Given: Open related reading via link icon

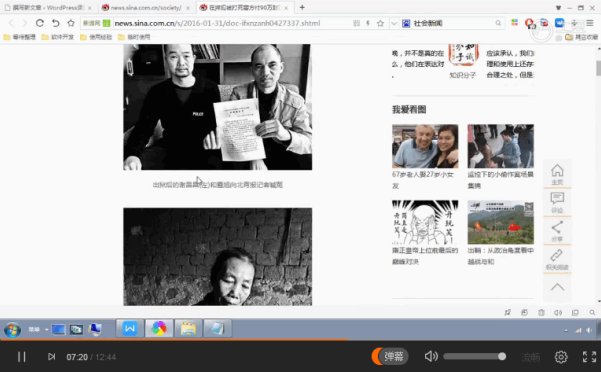Looking at the screenshot, I should coord(557,259).
